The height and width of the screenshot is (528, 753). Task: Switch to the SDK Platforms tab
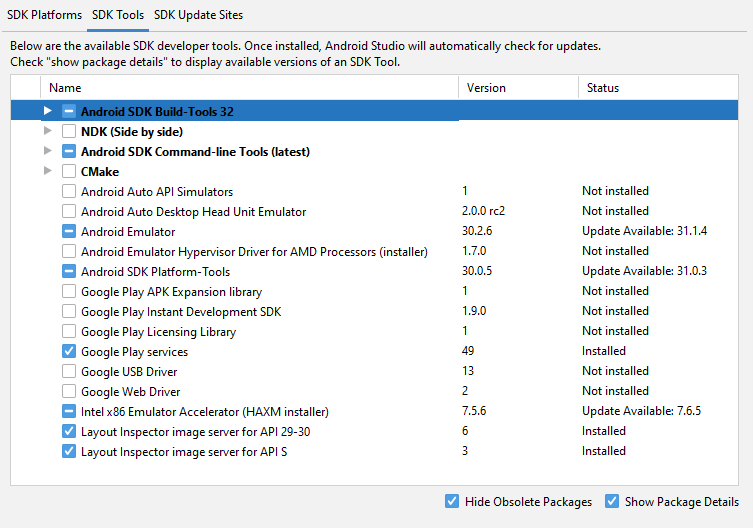click(44, 15)
